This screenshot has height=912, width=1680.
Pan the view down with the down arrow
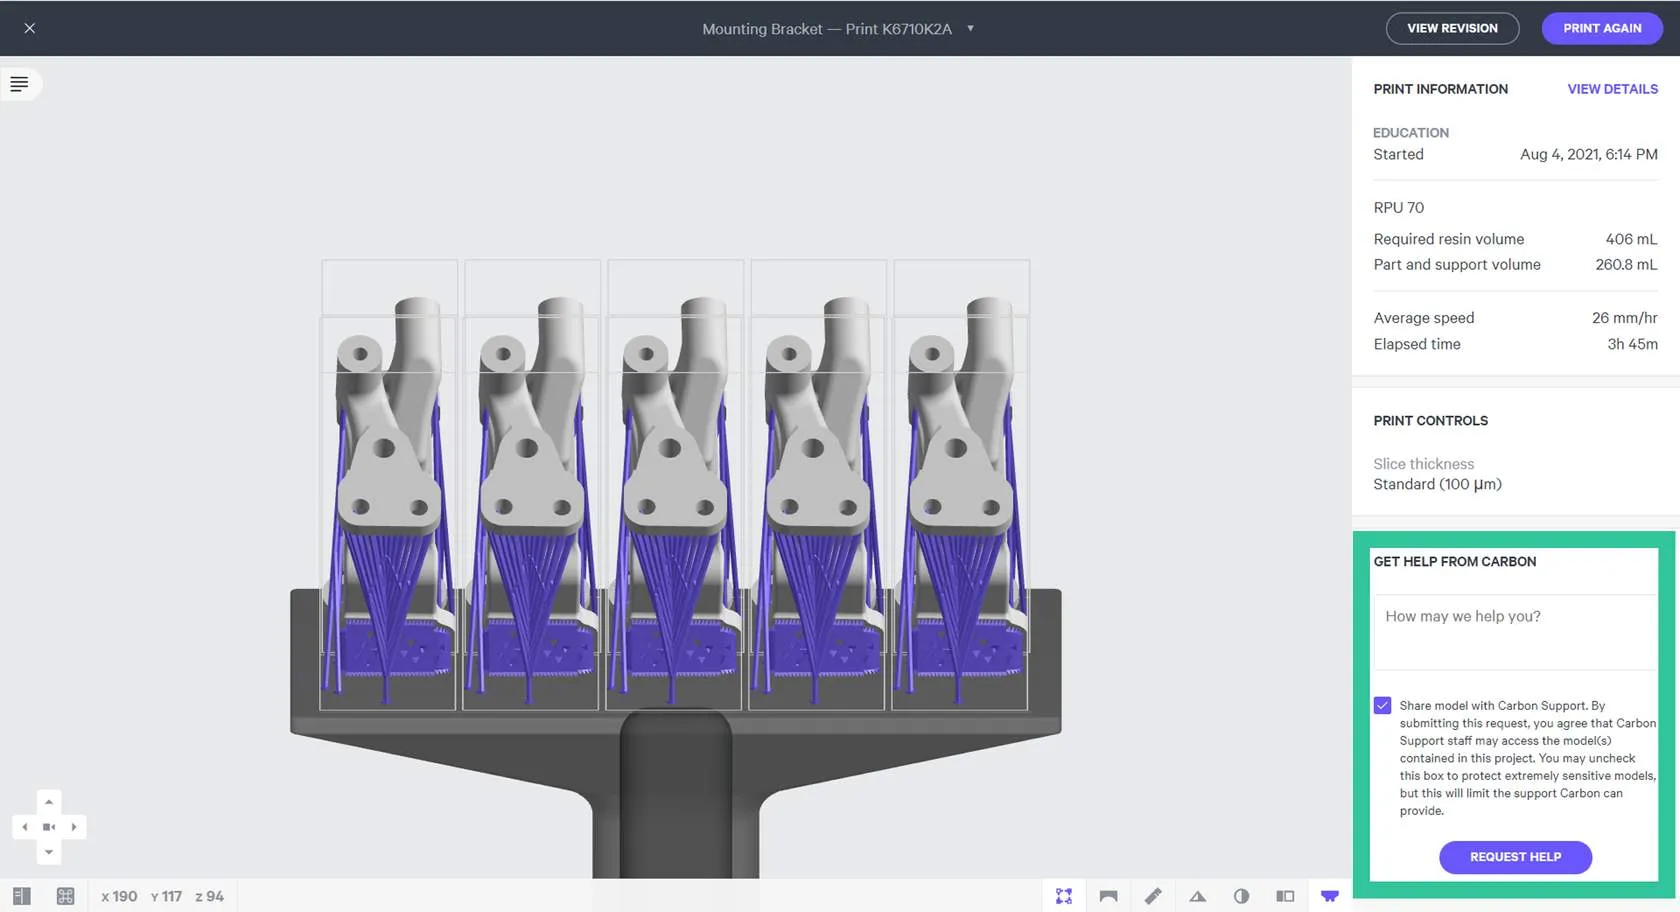(49, 852)
